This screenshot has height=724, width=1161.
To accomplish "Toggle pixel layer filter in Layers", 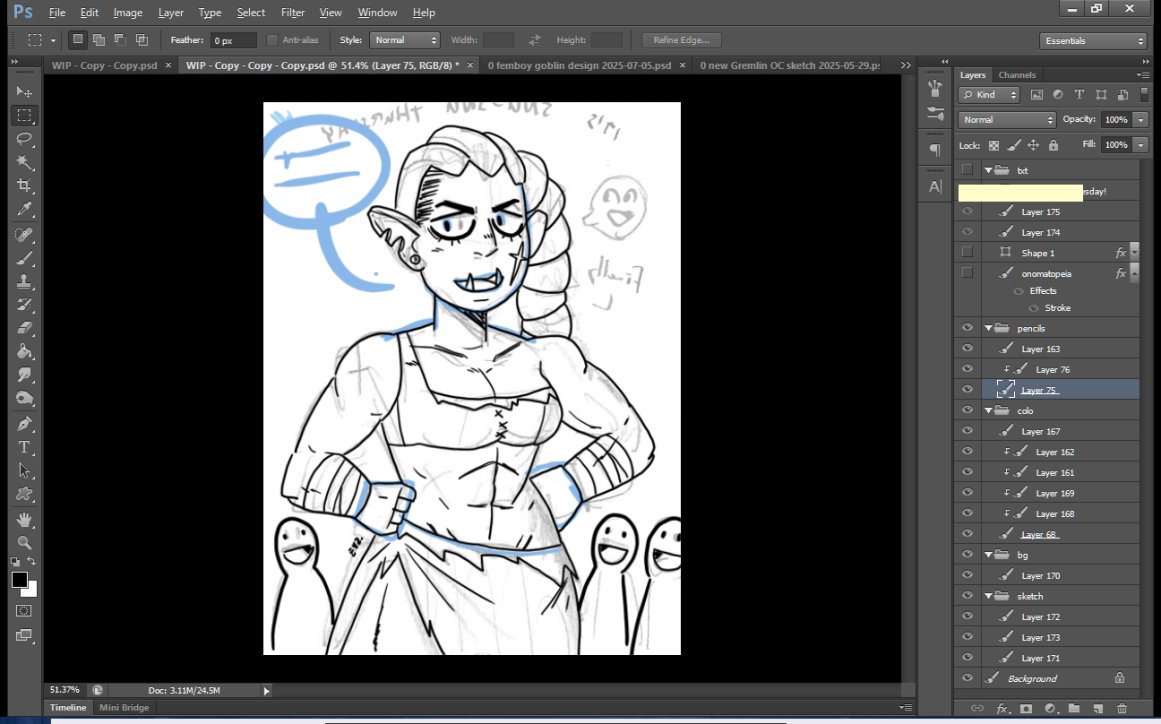I will [1037, 95].
